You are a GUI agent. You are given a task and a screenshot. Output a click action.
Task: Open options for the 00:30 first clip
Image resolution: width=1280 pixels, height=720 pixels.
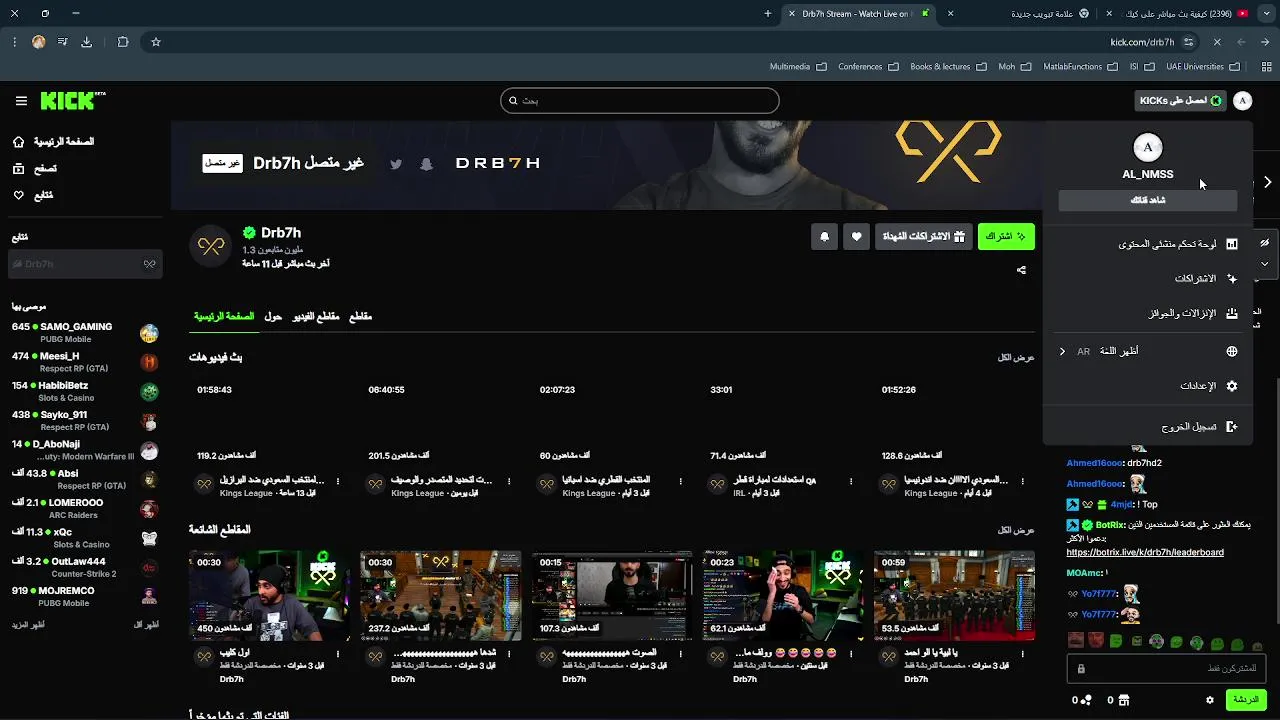[338, 655]
